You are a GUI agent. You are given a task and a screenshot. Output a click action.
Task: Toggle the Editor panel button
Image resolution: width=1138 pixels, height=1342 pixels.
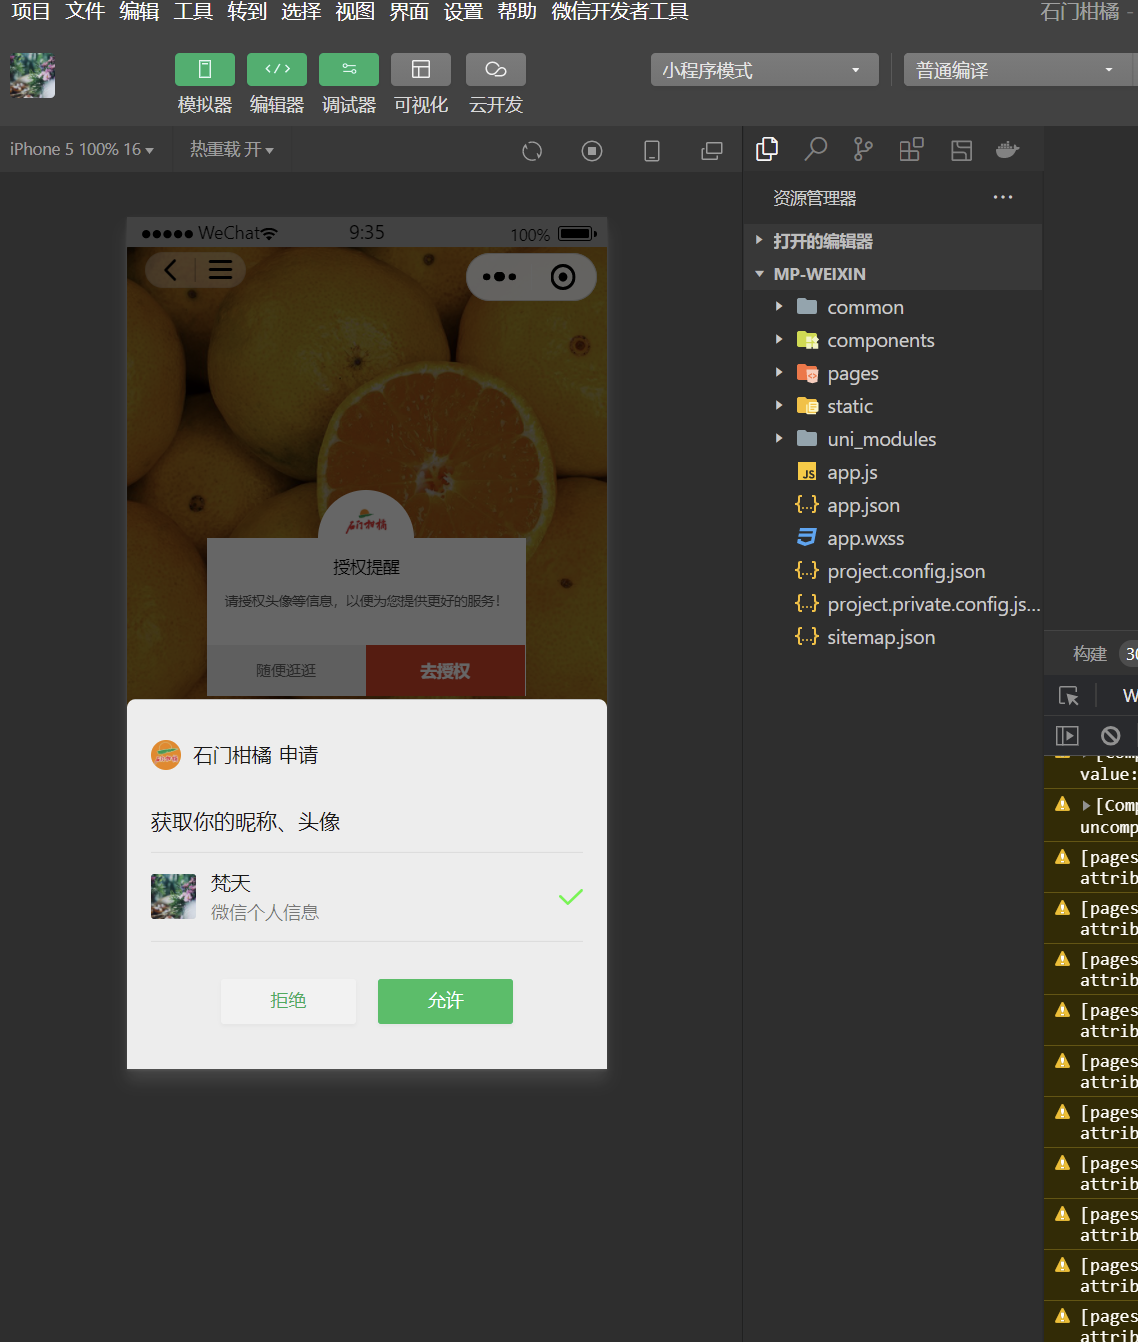(x=276, y=70)
